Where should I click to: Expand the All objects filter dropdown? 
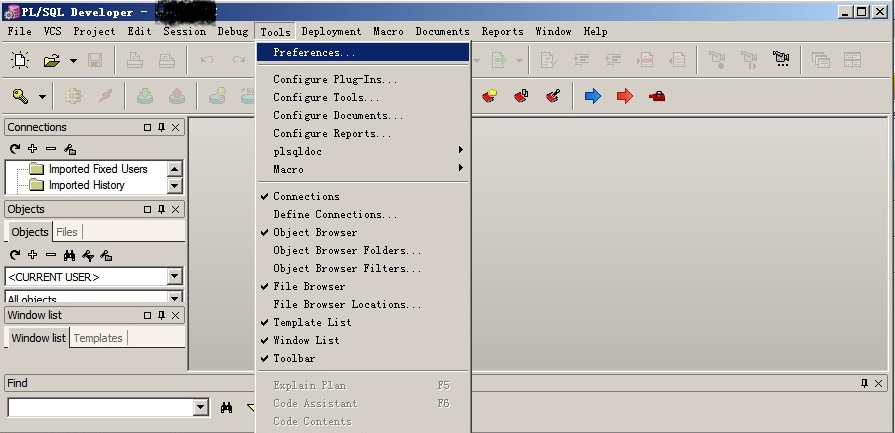(175, 297)
